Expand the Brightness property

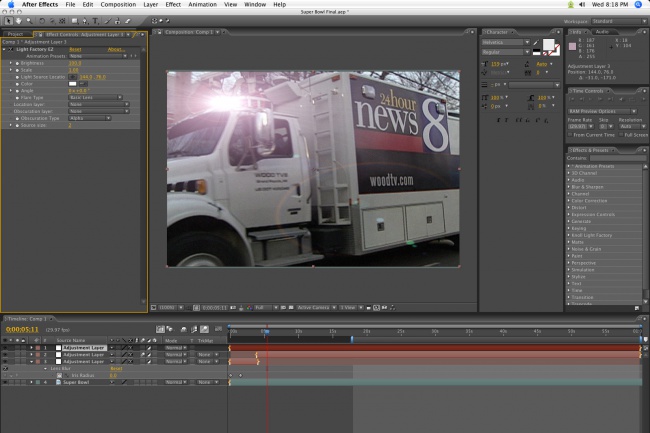click(x=11, y=63)
